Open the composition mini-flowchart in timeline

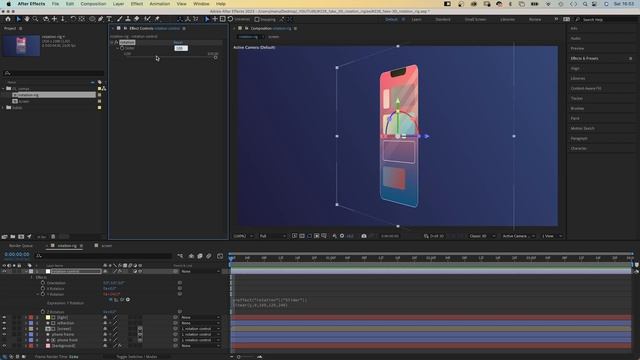(x=180, y=256)
